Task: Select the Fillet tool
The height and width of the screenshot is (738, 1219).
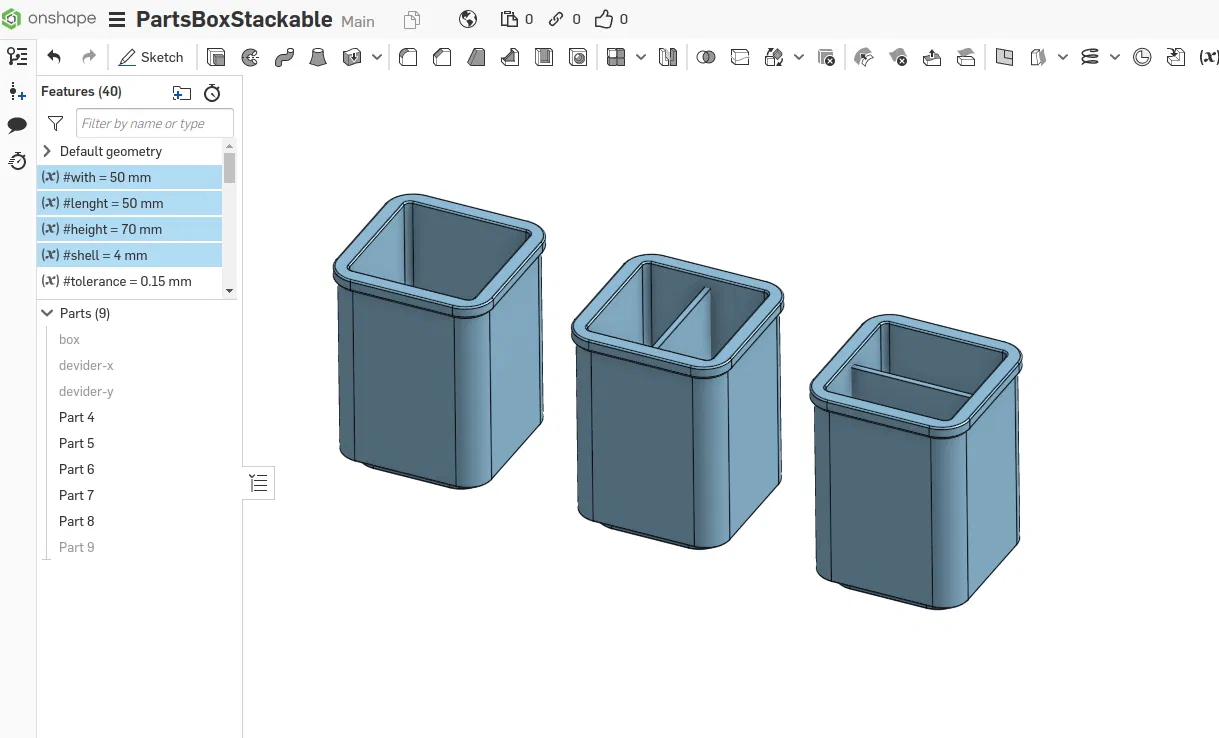Action: coord(408,57)
